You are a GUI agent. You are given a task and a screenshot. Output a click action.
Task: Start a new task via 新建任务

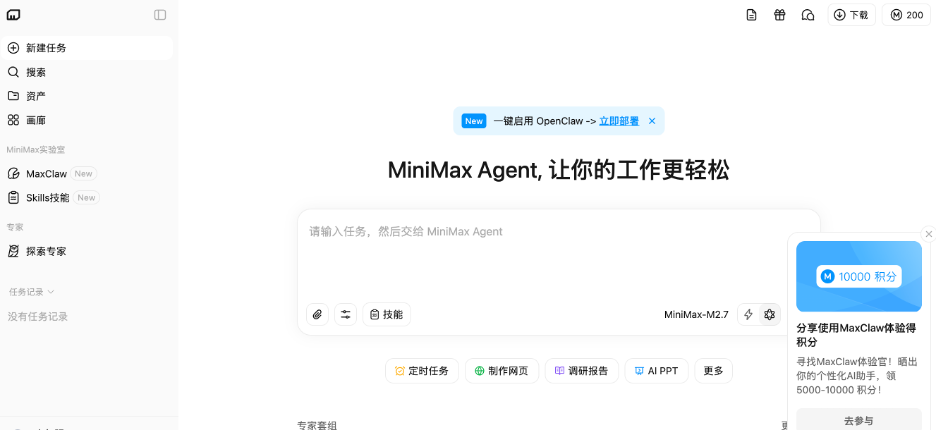click(87, 48)
